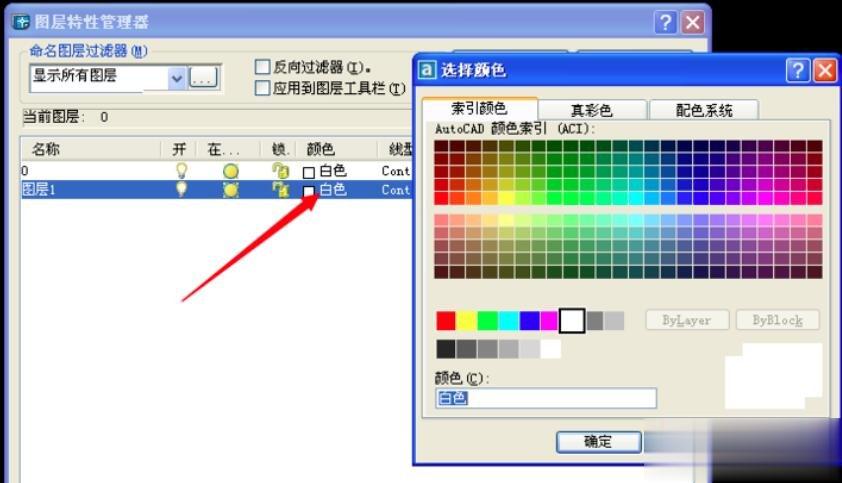Click the color box of 图层1
This screenshot has width=842, height=483.
[309, 191]
